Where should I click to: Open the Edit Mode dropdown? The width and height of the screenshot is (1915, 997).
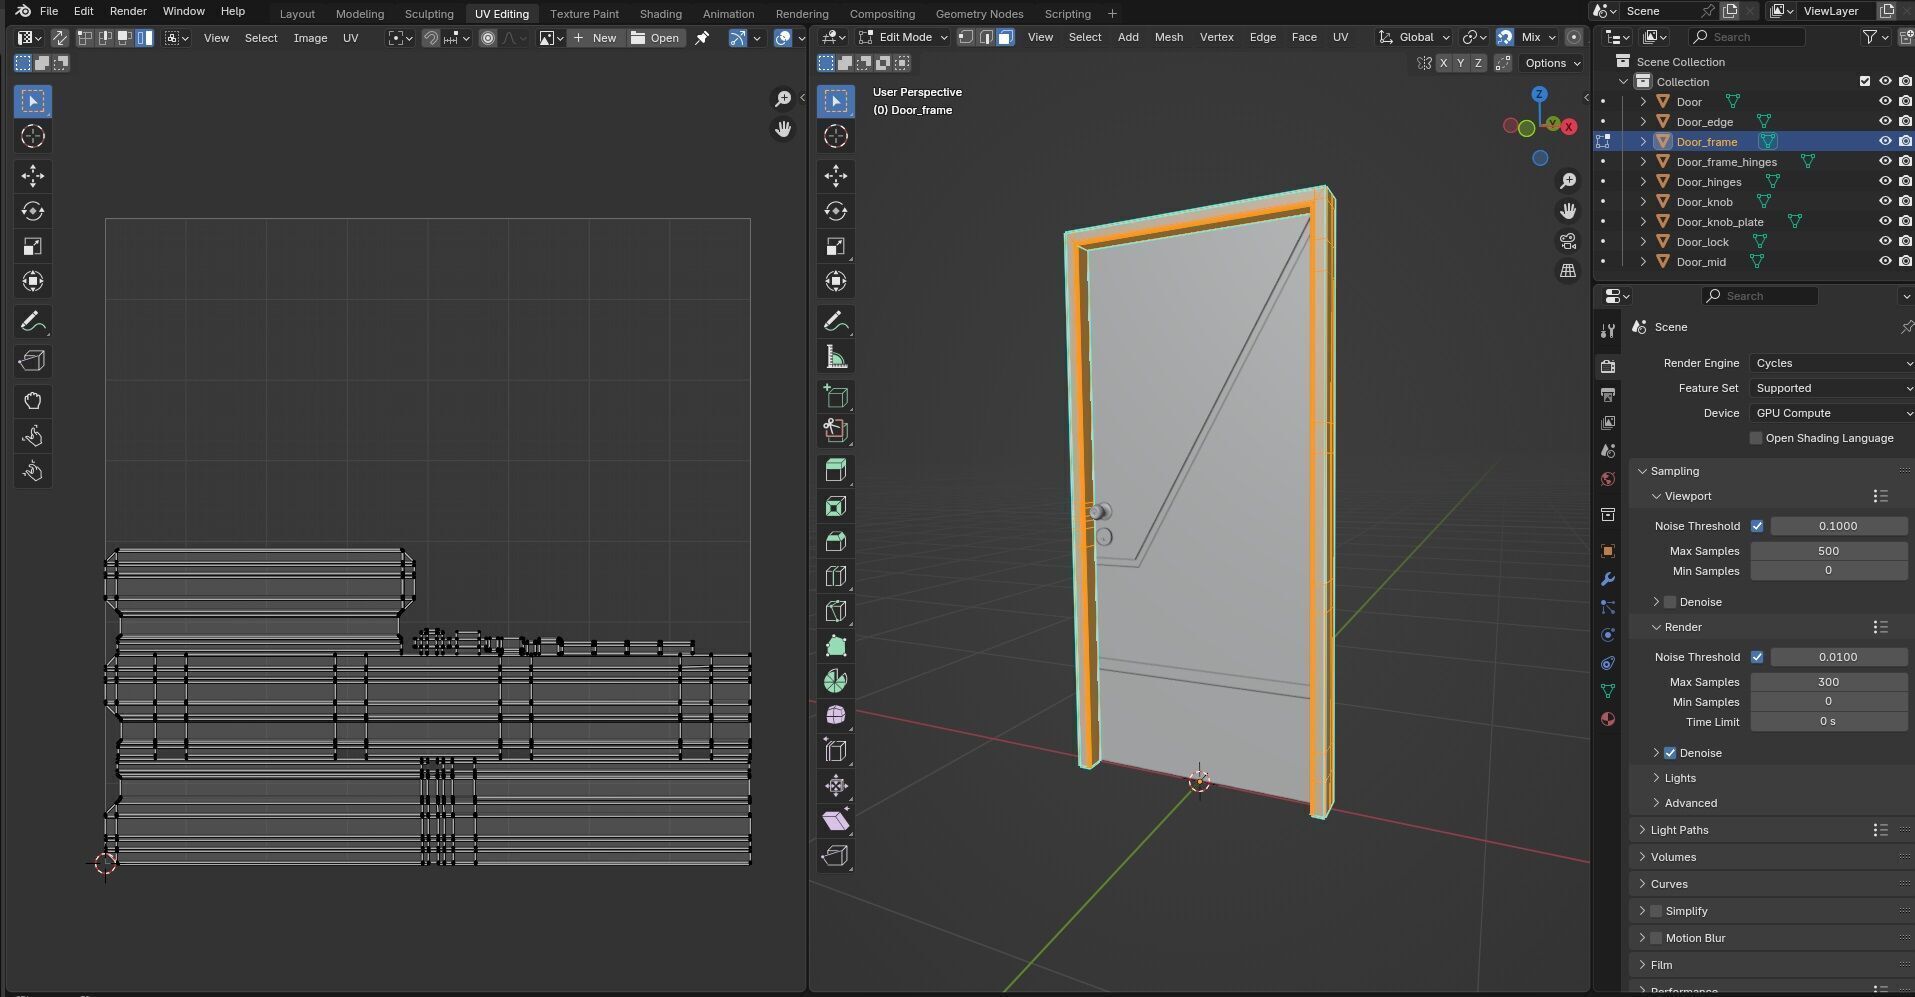pos(902,37)
